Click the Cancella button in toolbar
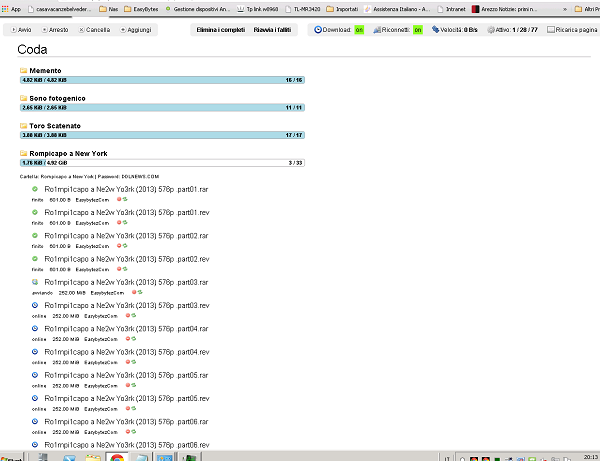600x461 pixels. (95, 31)
